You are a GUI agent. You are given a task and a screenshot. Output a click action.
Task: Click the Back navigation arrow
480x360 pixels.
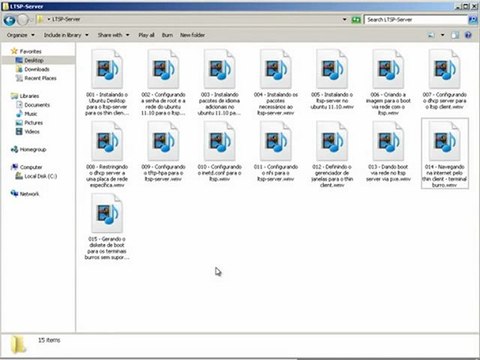(9, 20)
